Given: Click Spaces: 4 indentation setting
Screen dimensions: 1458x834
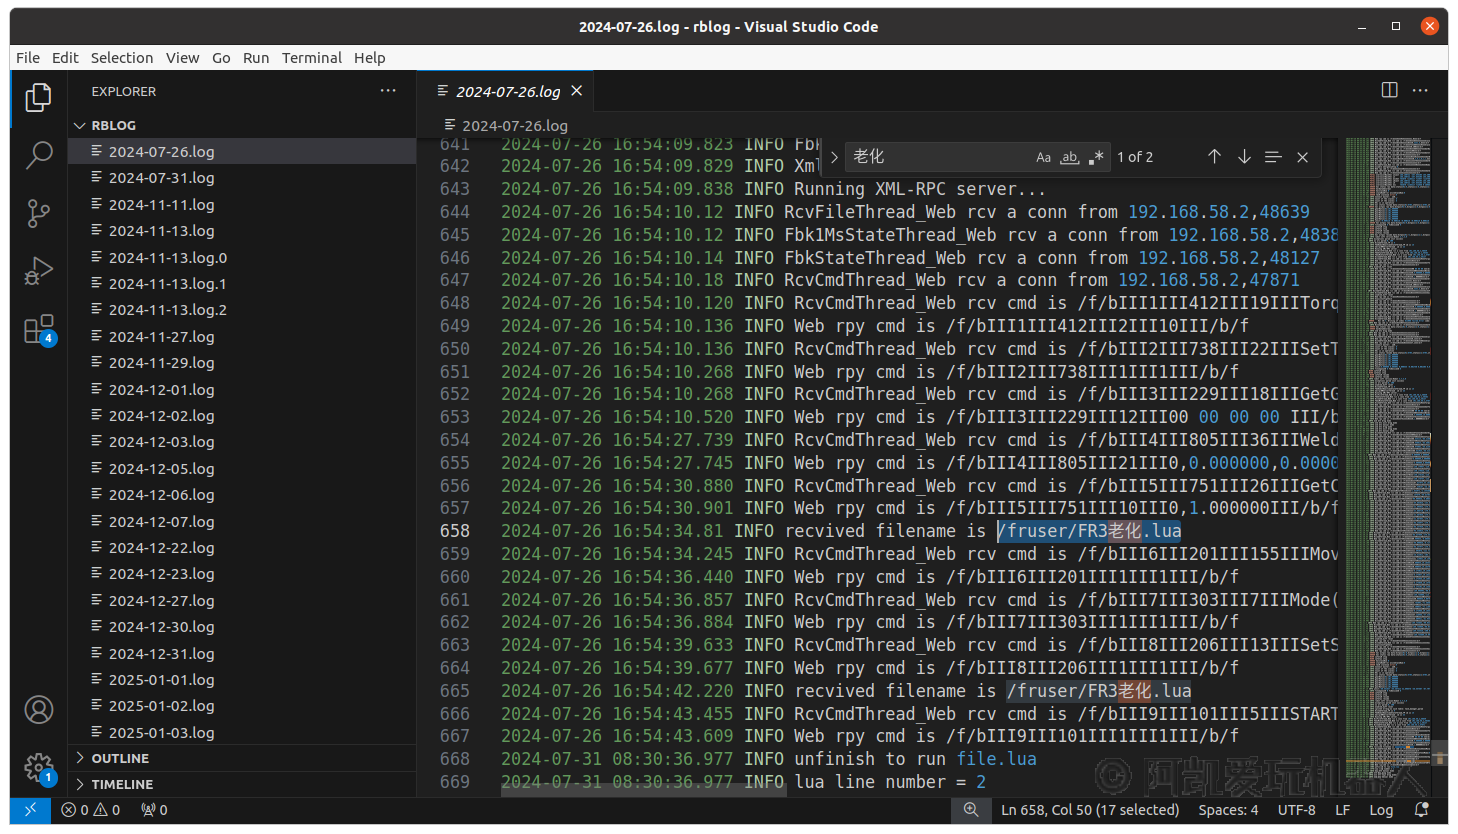Looking at the screenshot, I should (1228, 810).
